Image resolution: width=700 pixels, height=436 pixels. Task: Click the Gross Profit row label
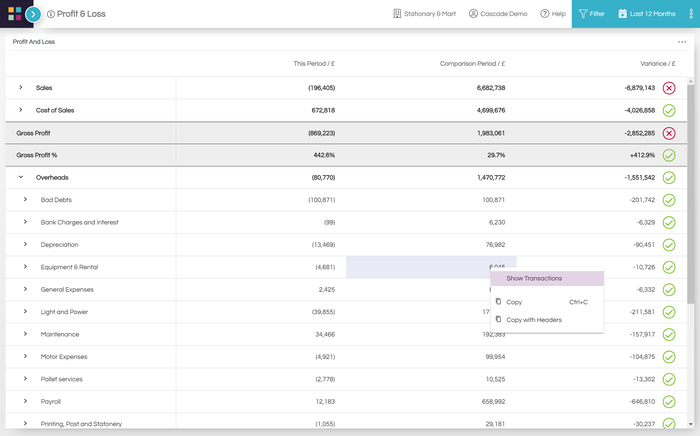point(33,133)
